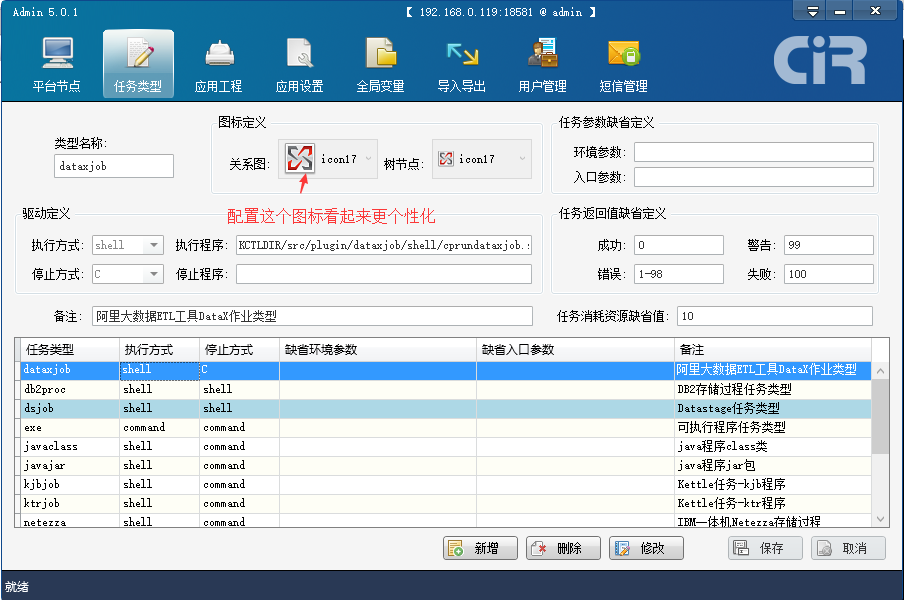
Task: Click the 任务消耗资源缺省值 field showing 10
Action: tap(775, 316)
